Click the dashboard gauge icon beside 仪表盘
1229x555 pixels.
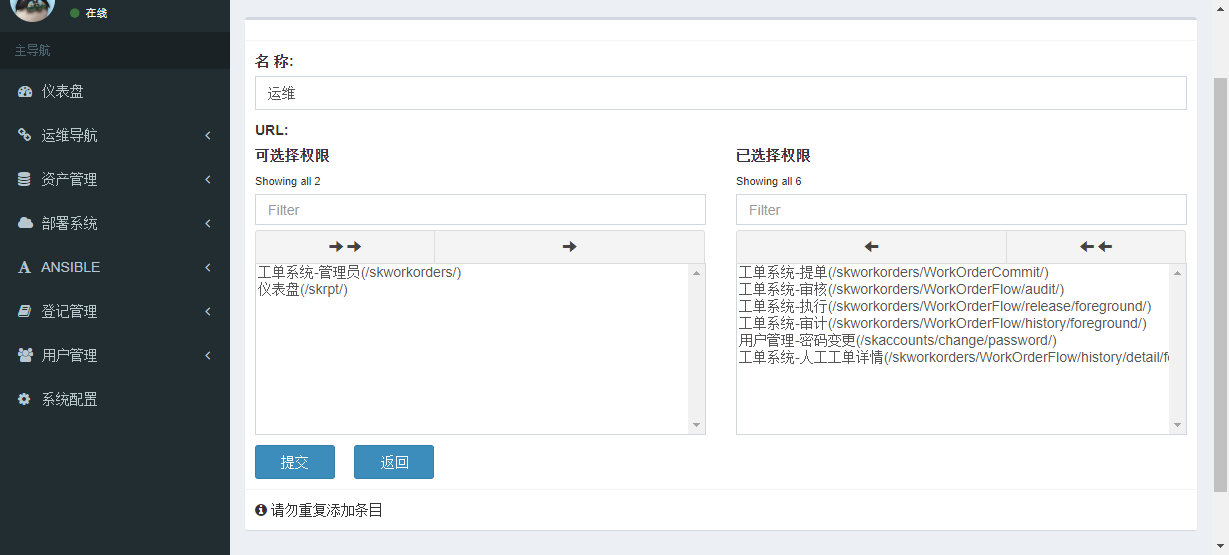point(25,92)
